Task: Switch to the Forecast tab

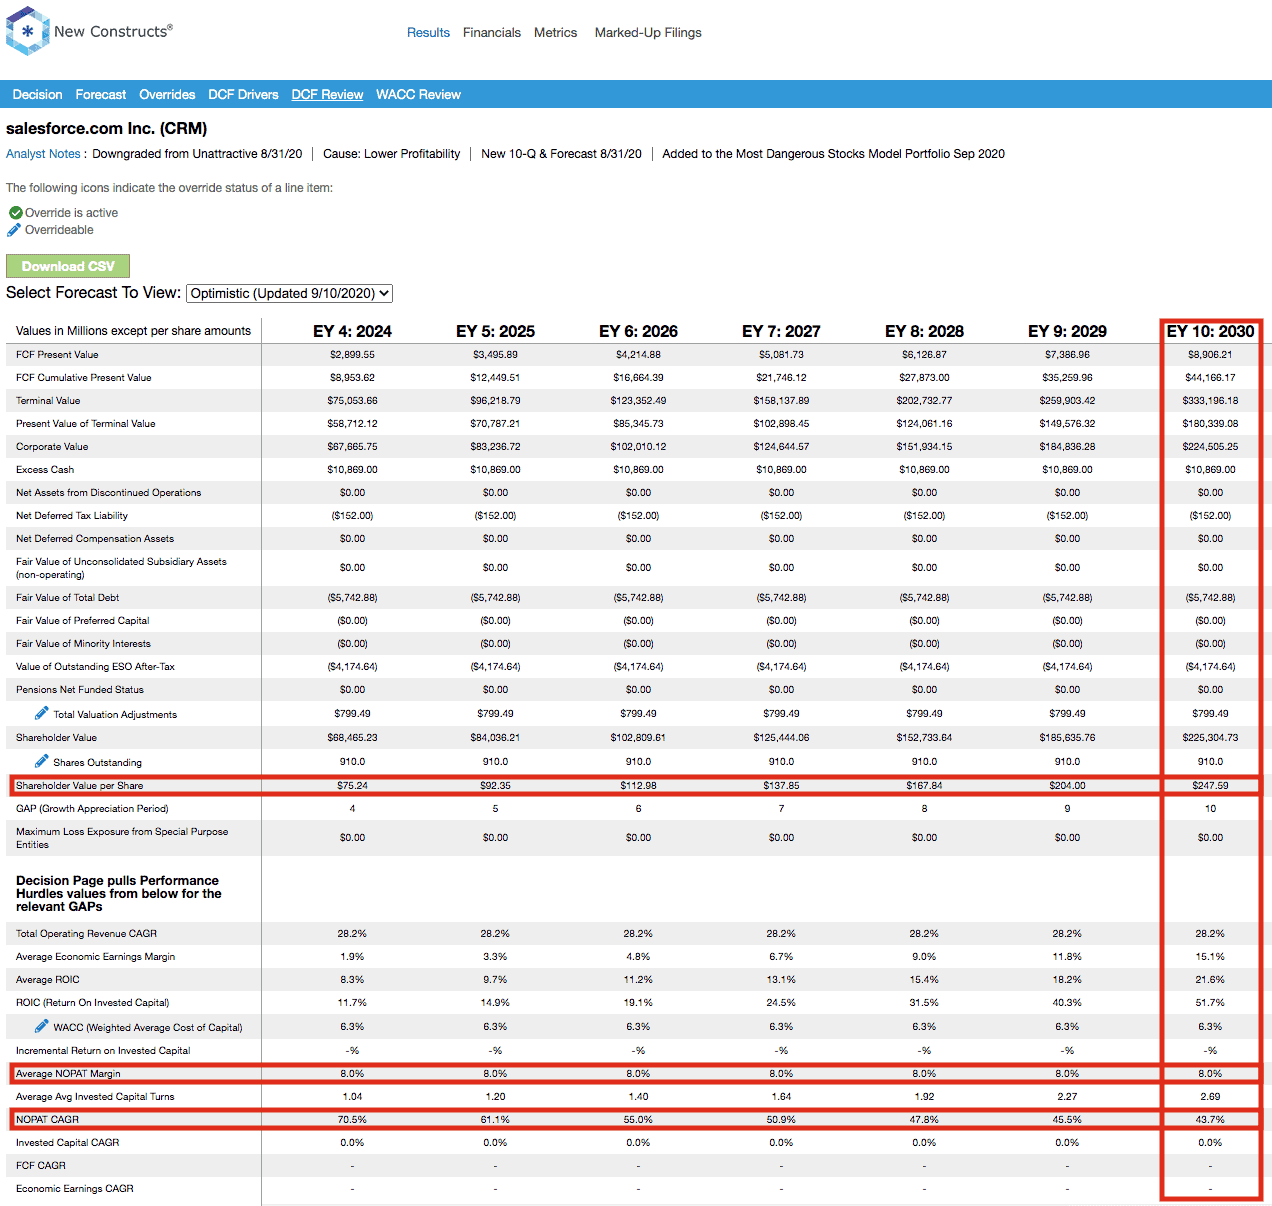Action: tap(101, 95)
